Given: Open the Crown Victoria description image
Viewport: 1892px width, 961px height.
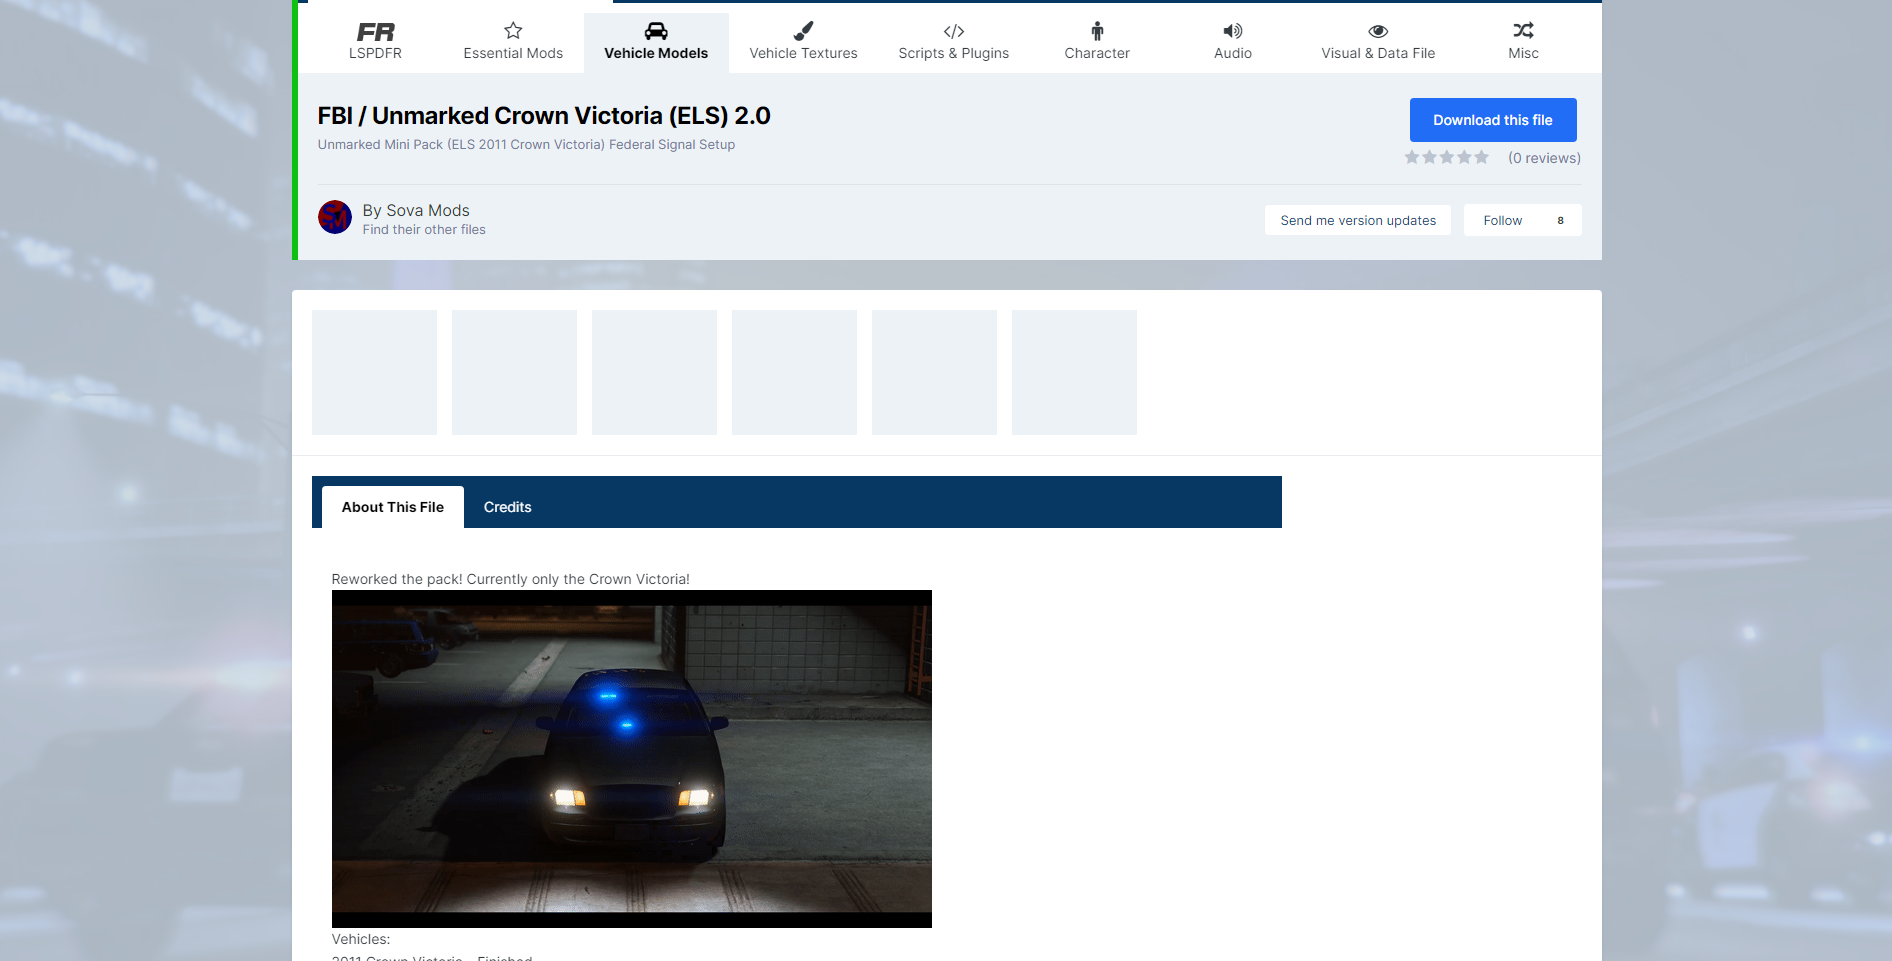Looking at the screenshot, I should [x=632, y=759].
